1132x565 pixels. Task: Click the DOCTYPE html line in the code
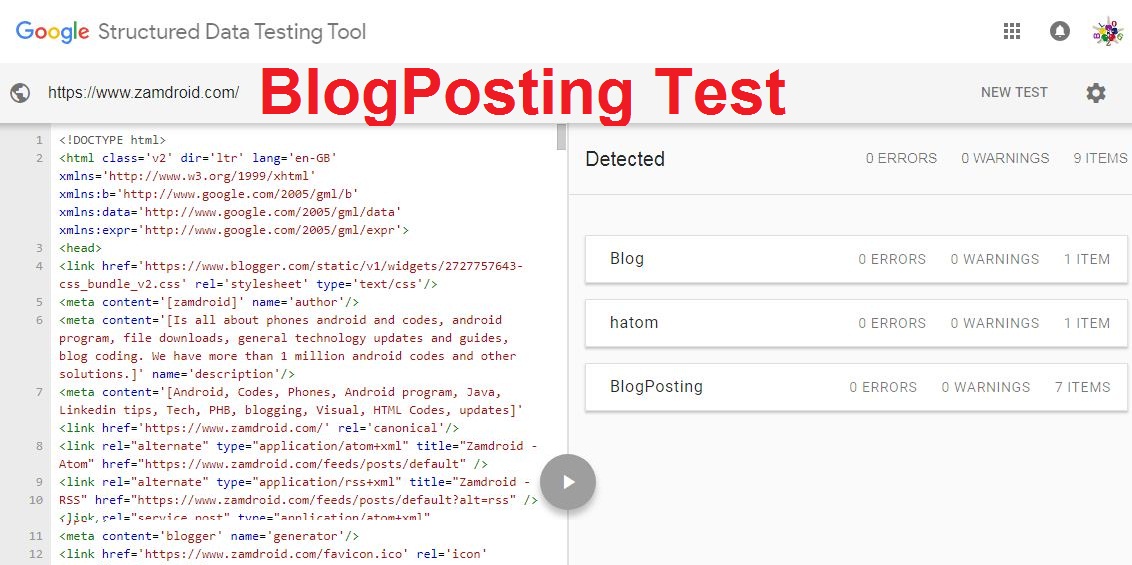click(113, 140)
